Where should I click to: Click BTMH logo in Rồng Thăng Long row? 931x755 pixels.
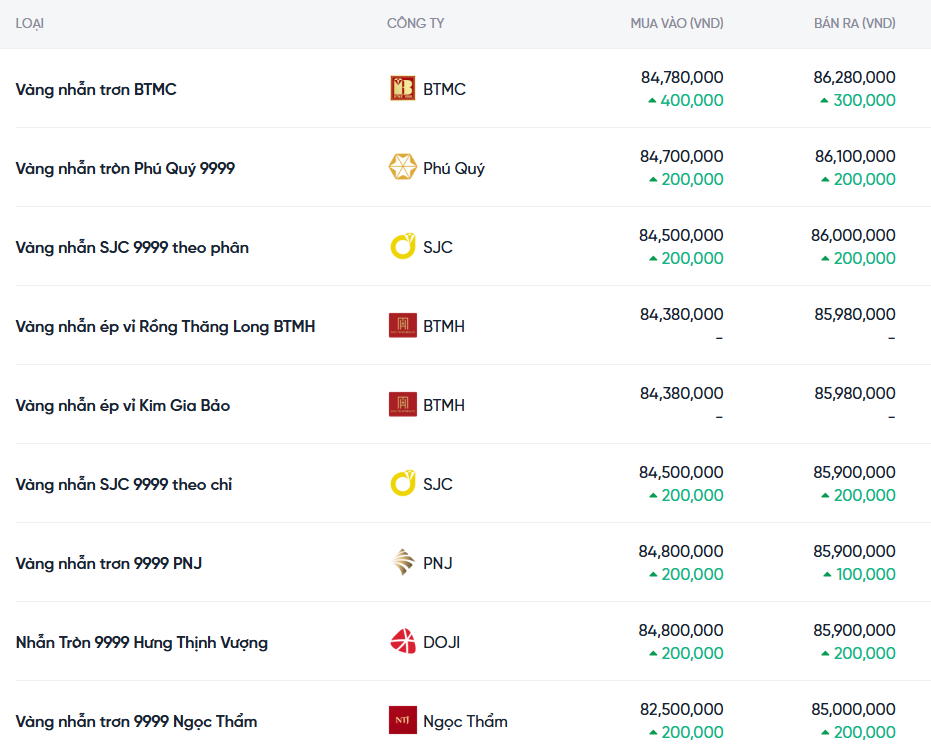(402, 326)
